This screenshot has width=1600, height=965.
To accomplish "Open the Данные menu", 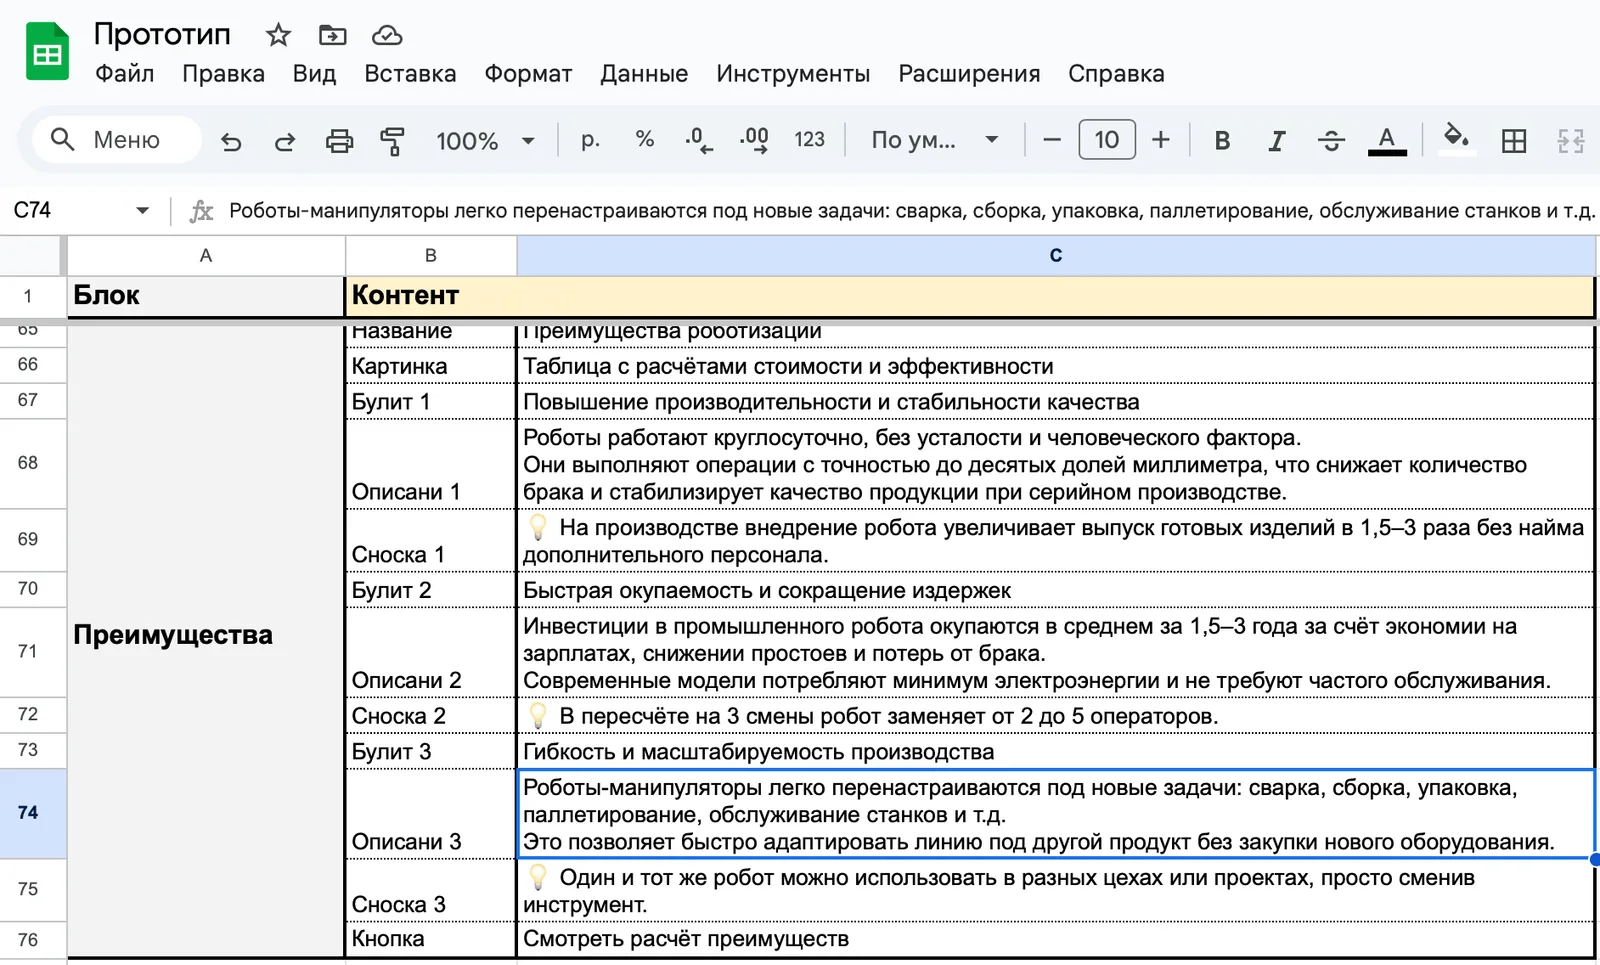I will coord(644,74).
